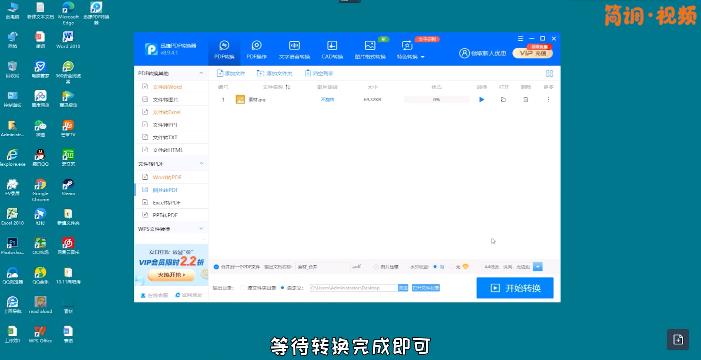Select the custom output location radio button

click(x=283, y=288)
